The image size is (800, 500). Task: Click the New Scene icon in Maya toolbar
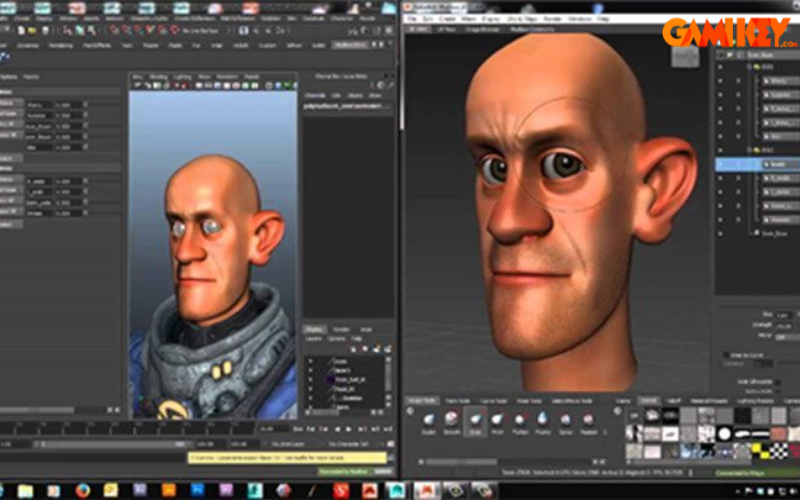click(21, 31)
